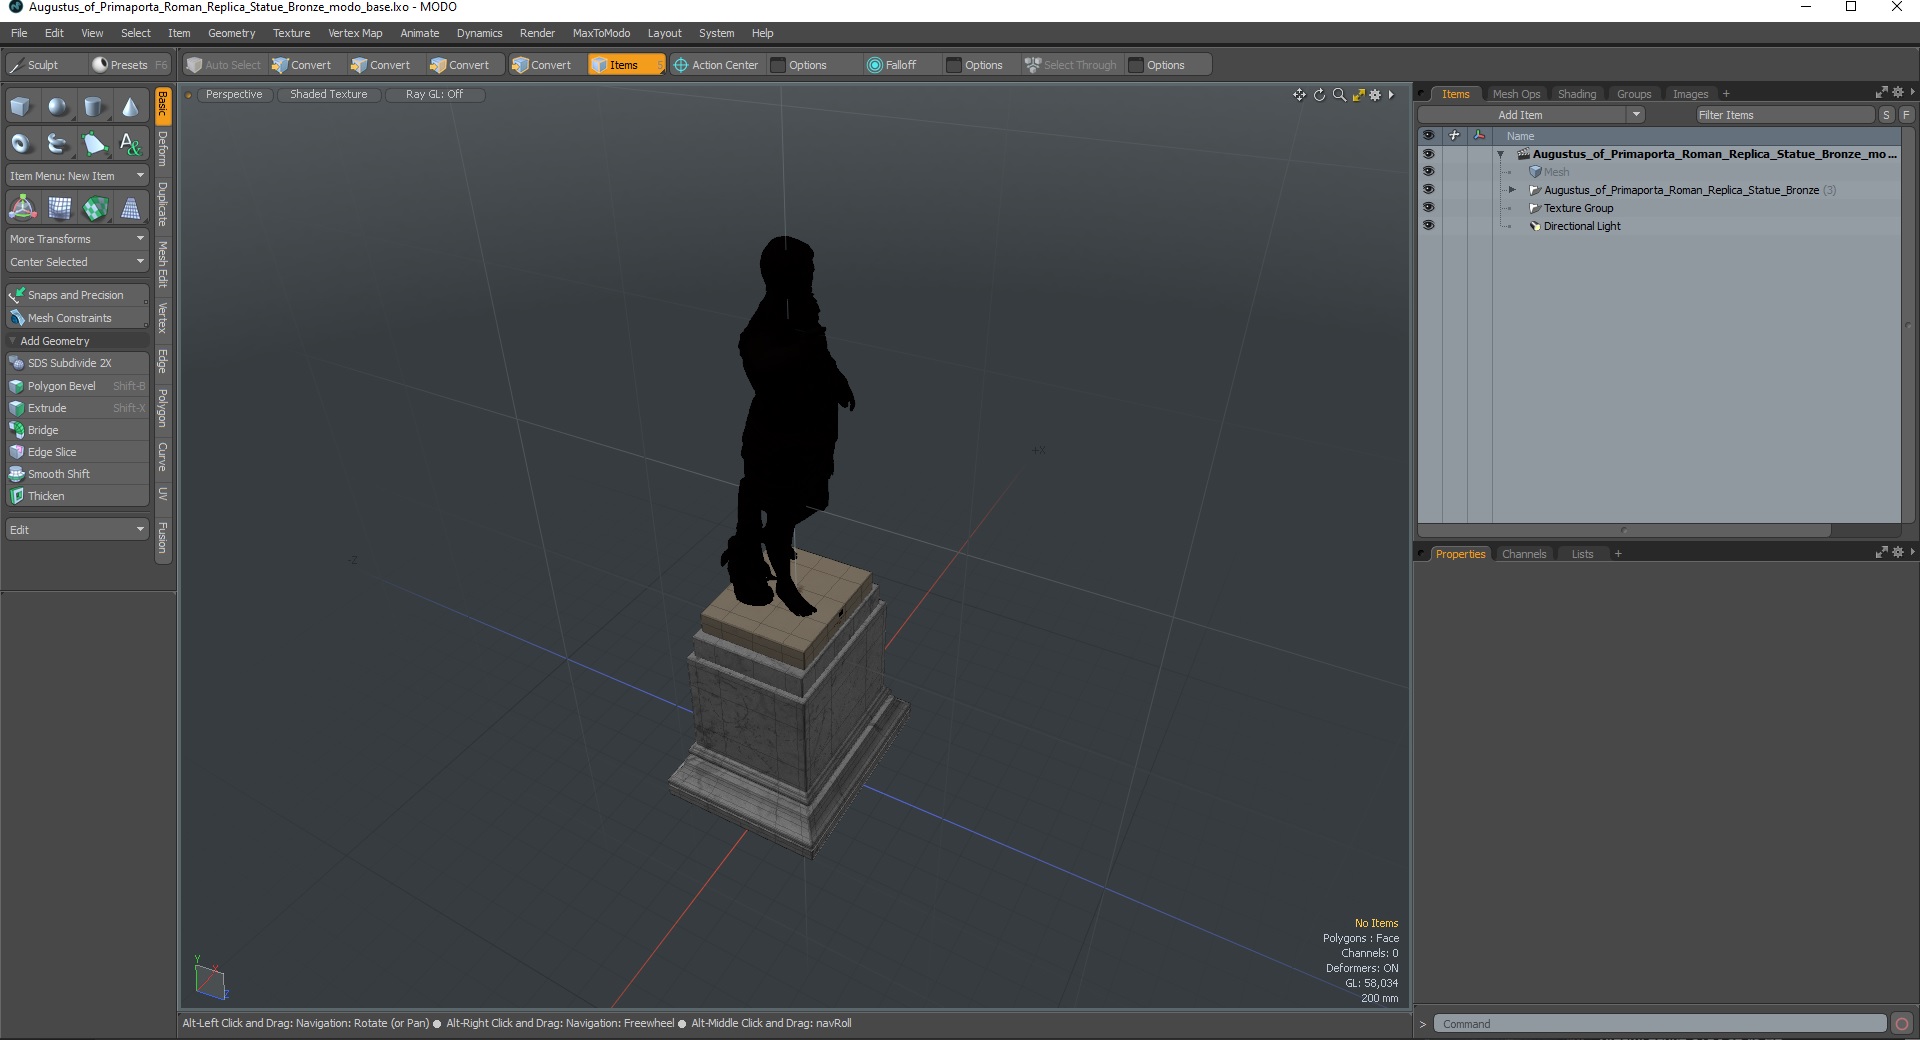Open the Edit dropdown
This screenshot has height=1040, width=1920.
tap(77, 530)
